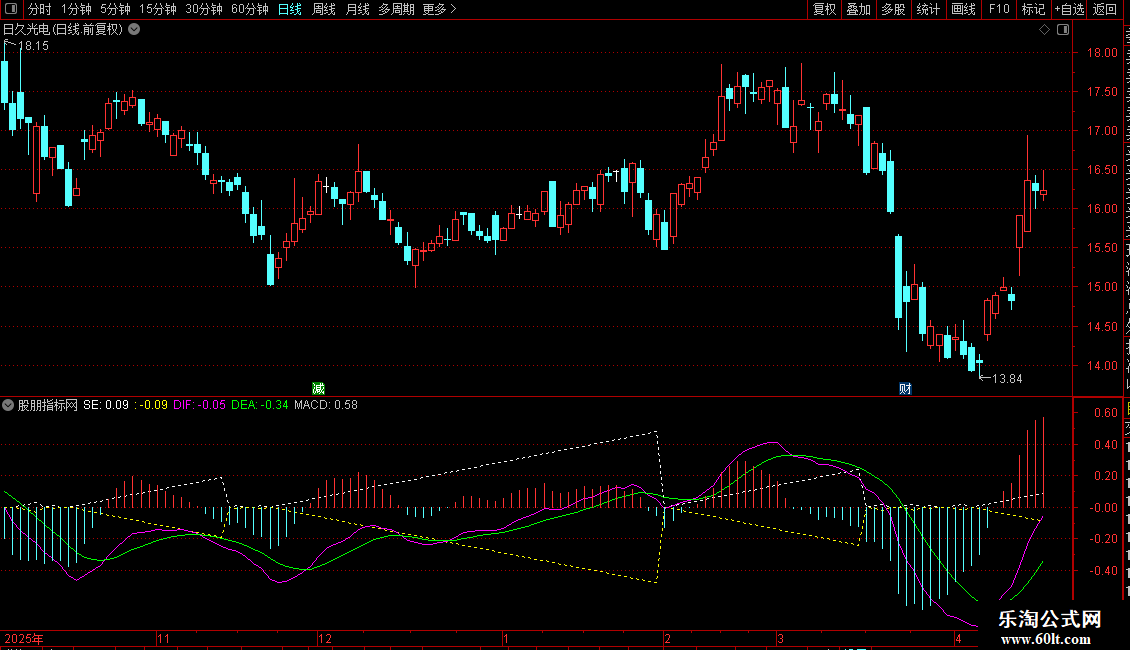
Task: Switch to 分时 intraday view
Action: (x=40, y=9)
